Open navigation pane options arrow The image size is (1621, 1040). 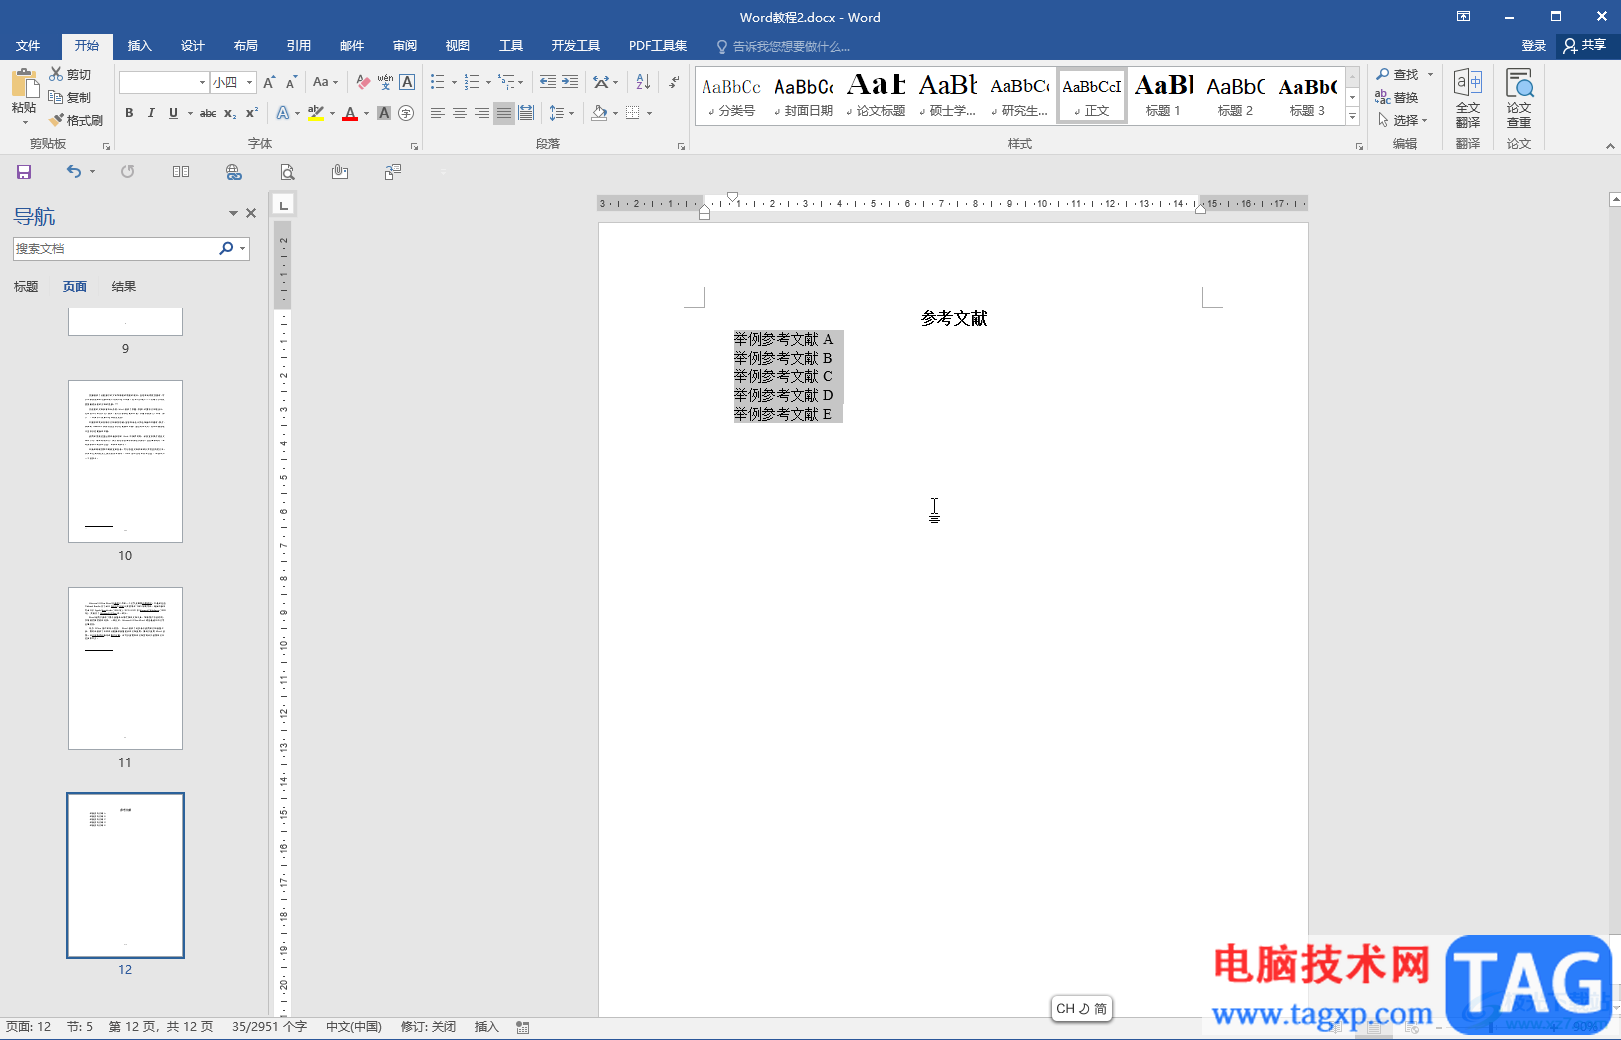tap(233, 213)
